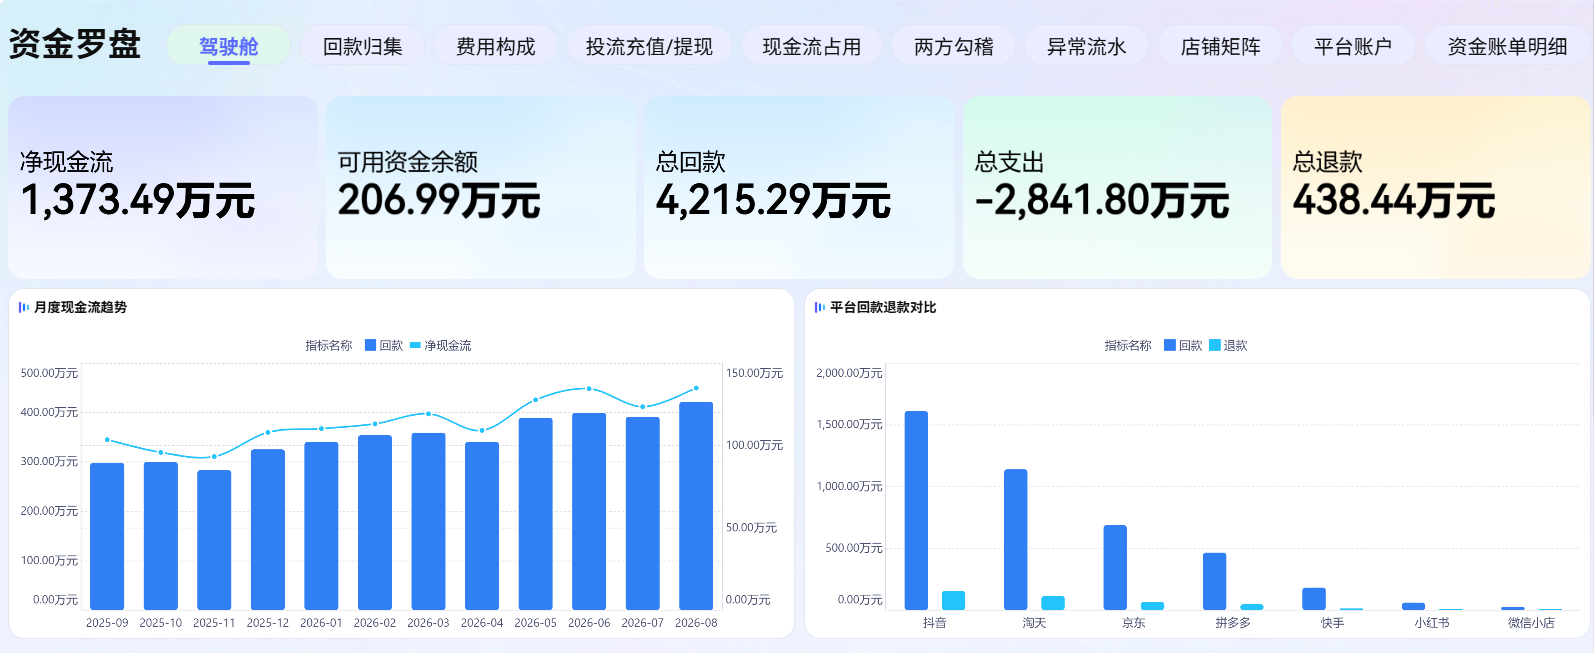
Task: Click the 净现金流 KPI card
Action: pyautogui.click(x=163, y=187)
